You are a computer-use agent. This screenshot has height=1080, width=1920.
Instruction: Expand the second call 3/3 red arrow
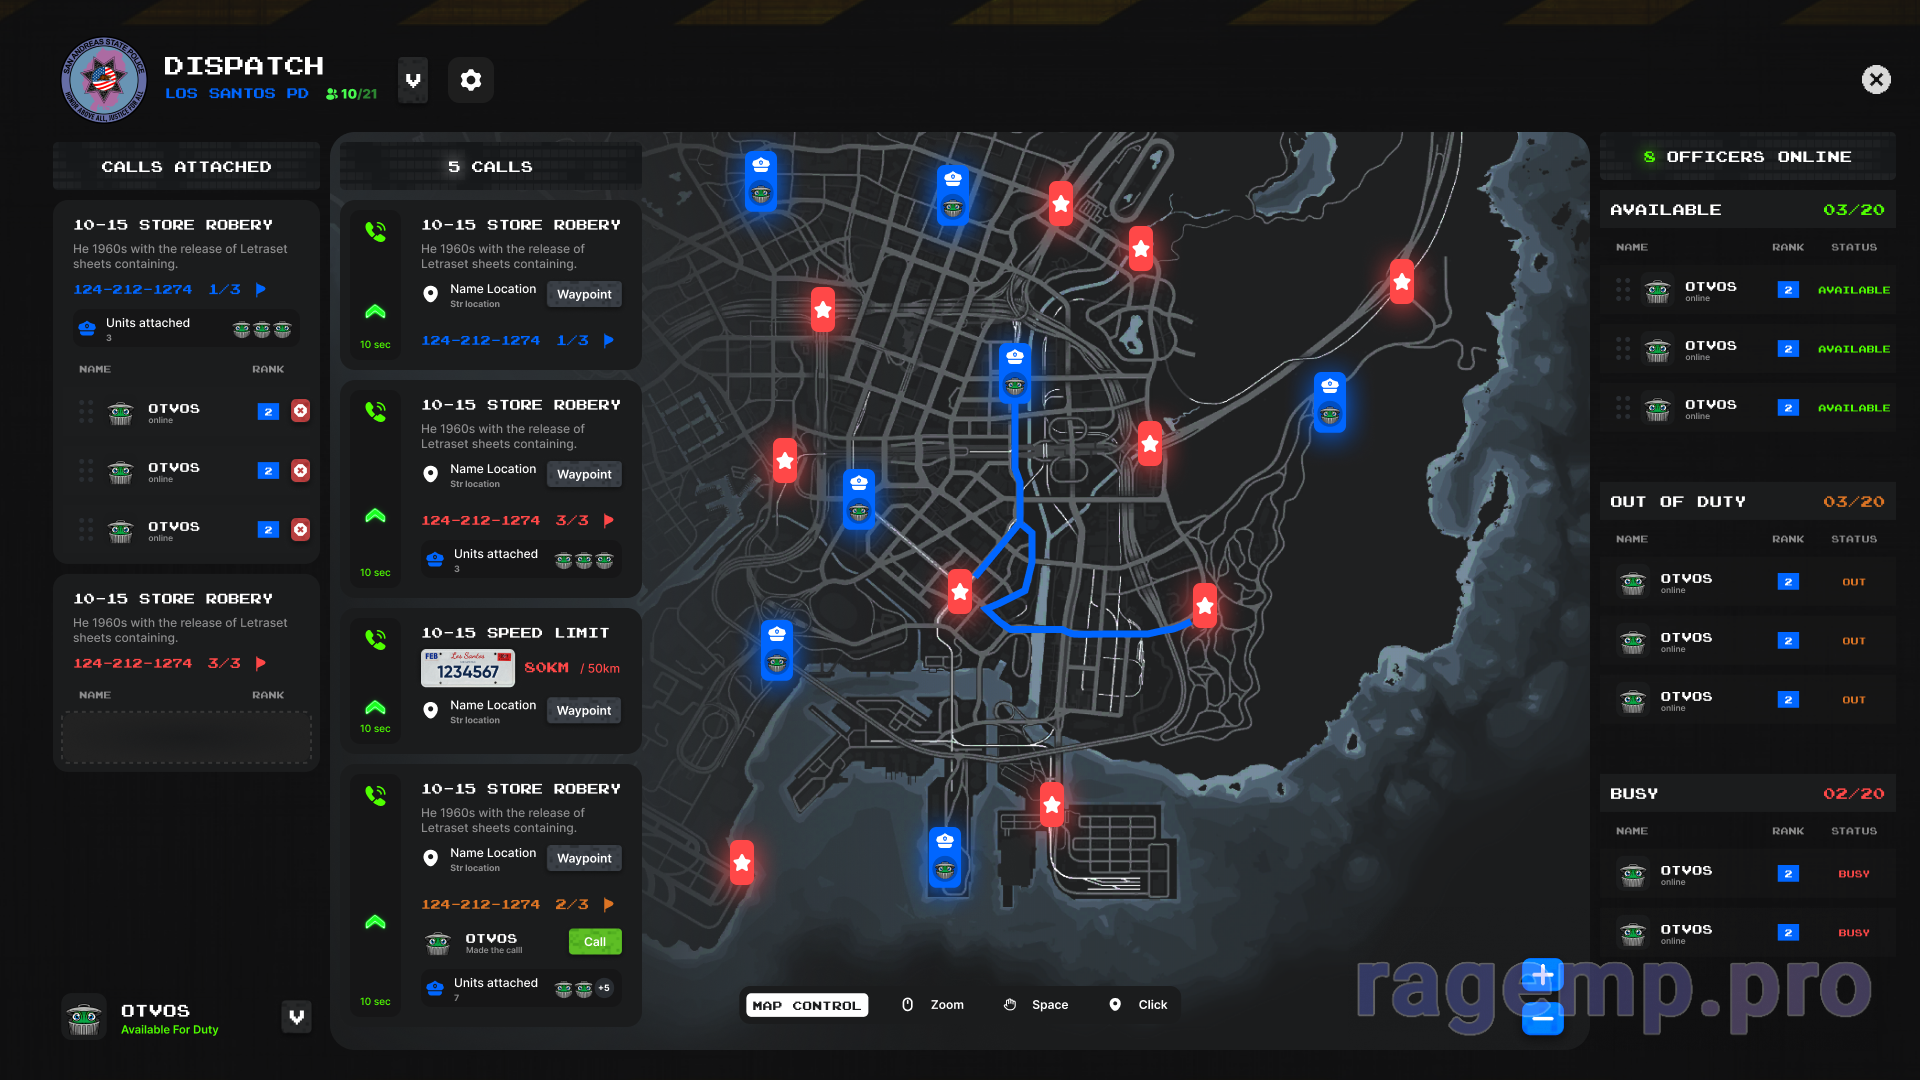coord(609,520)
